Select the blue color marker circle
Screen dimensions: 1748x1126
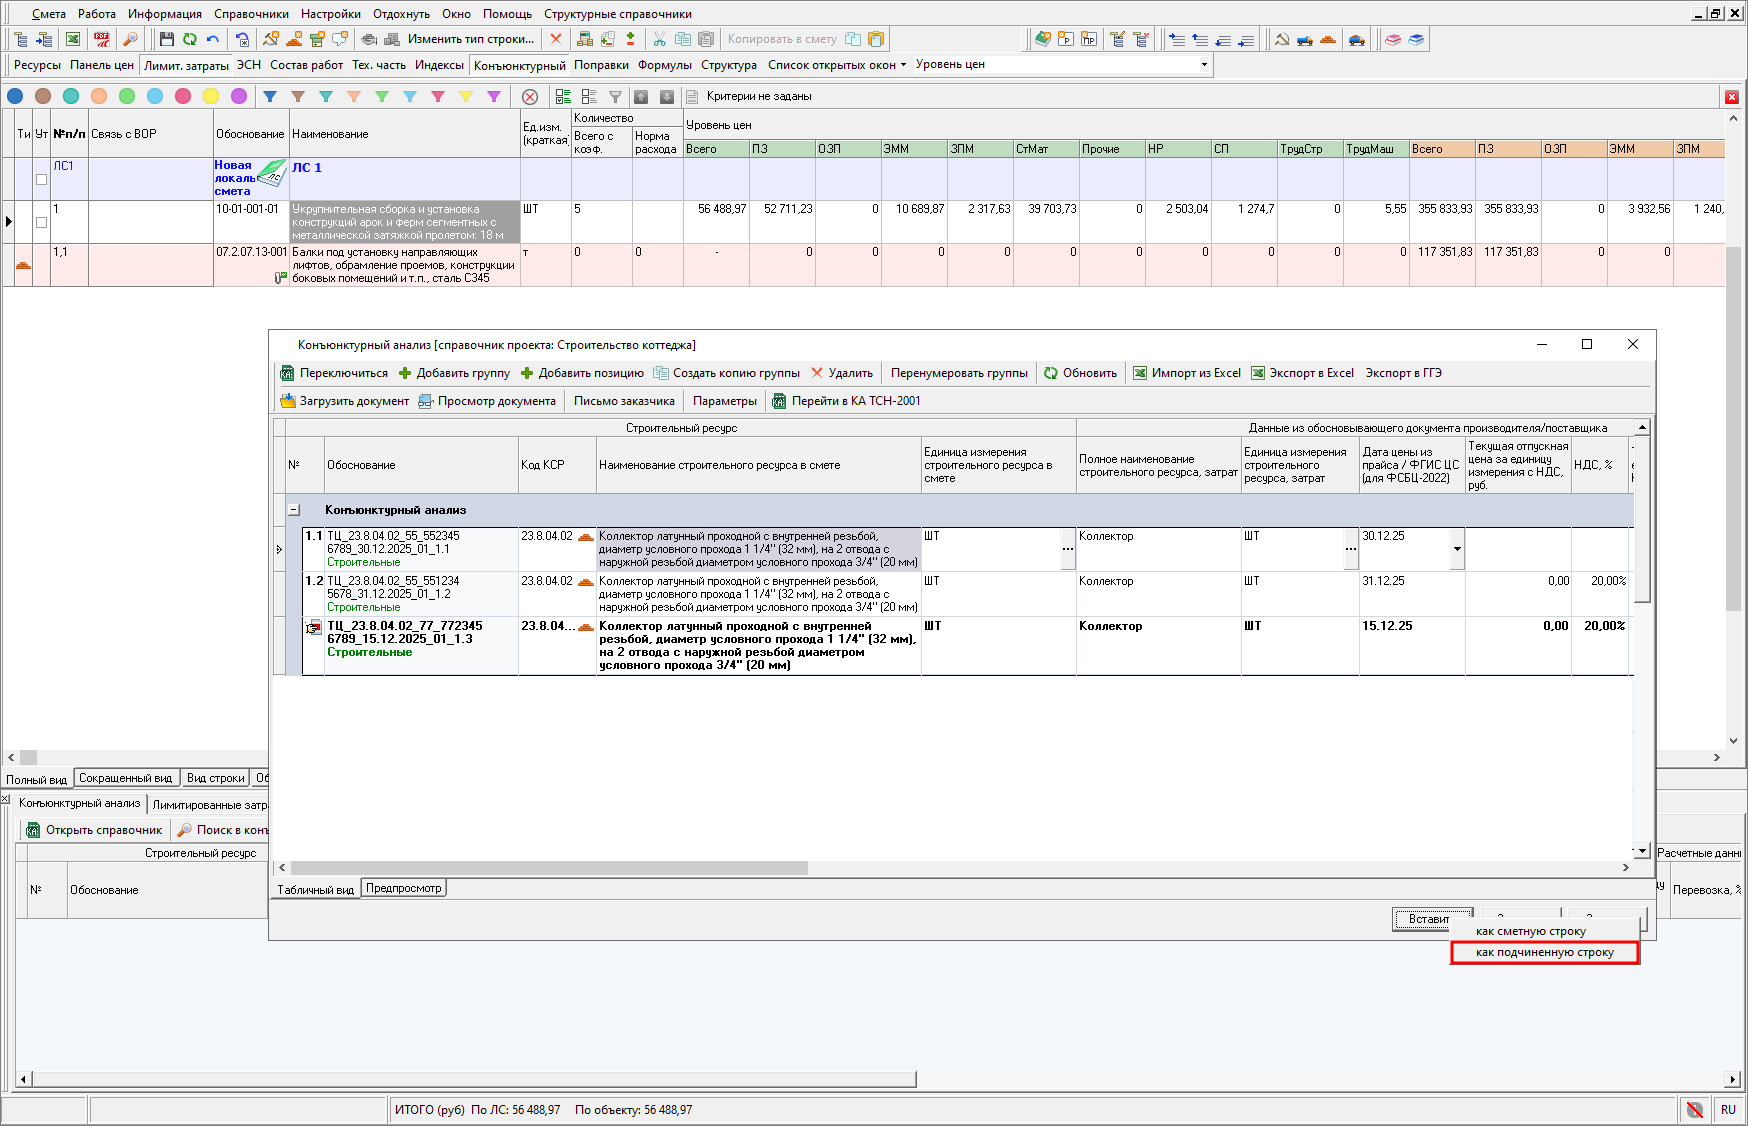[15, 97]
